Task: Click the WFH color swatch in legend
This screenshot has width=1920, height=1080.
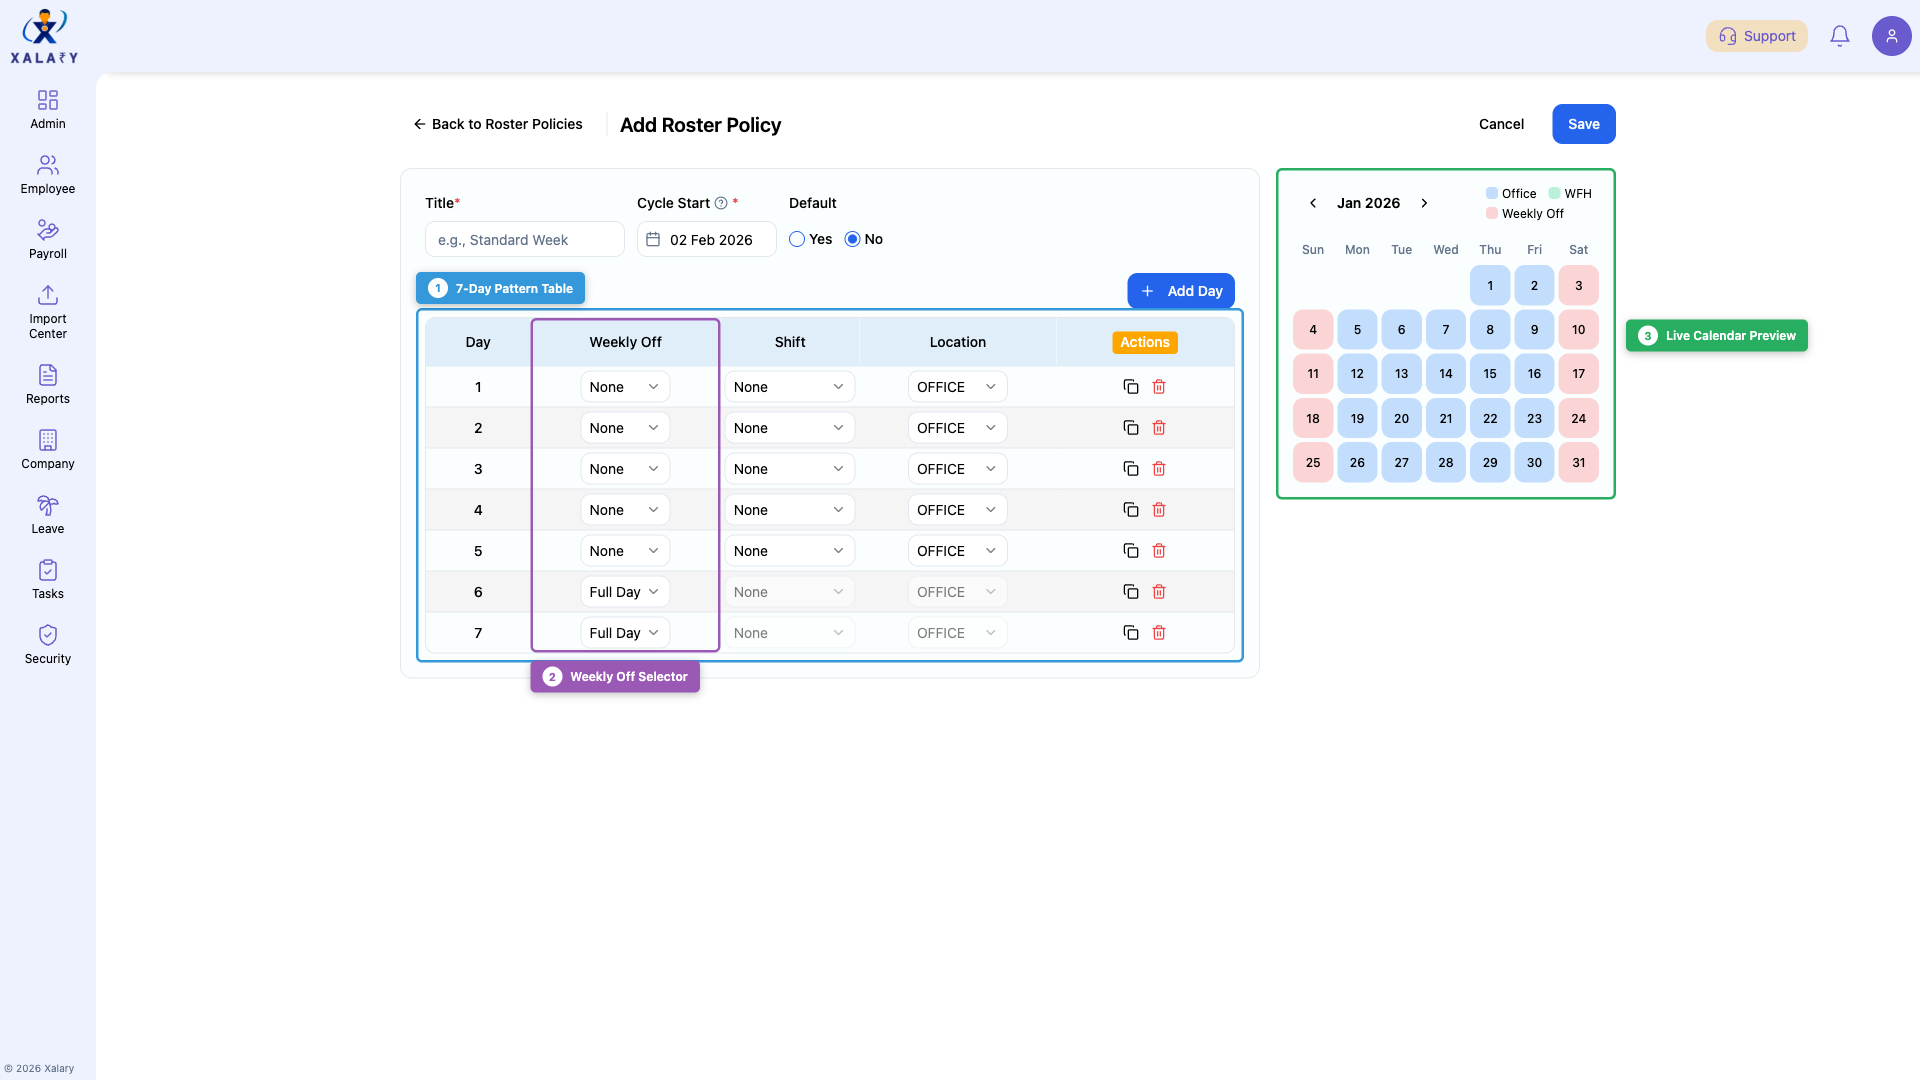Action: click(1554, 193)
